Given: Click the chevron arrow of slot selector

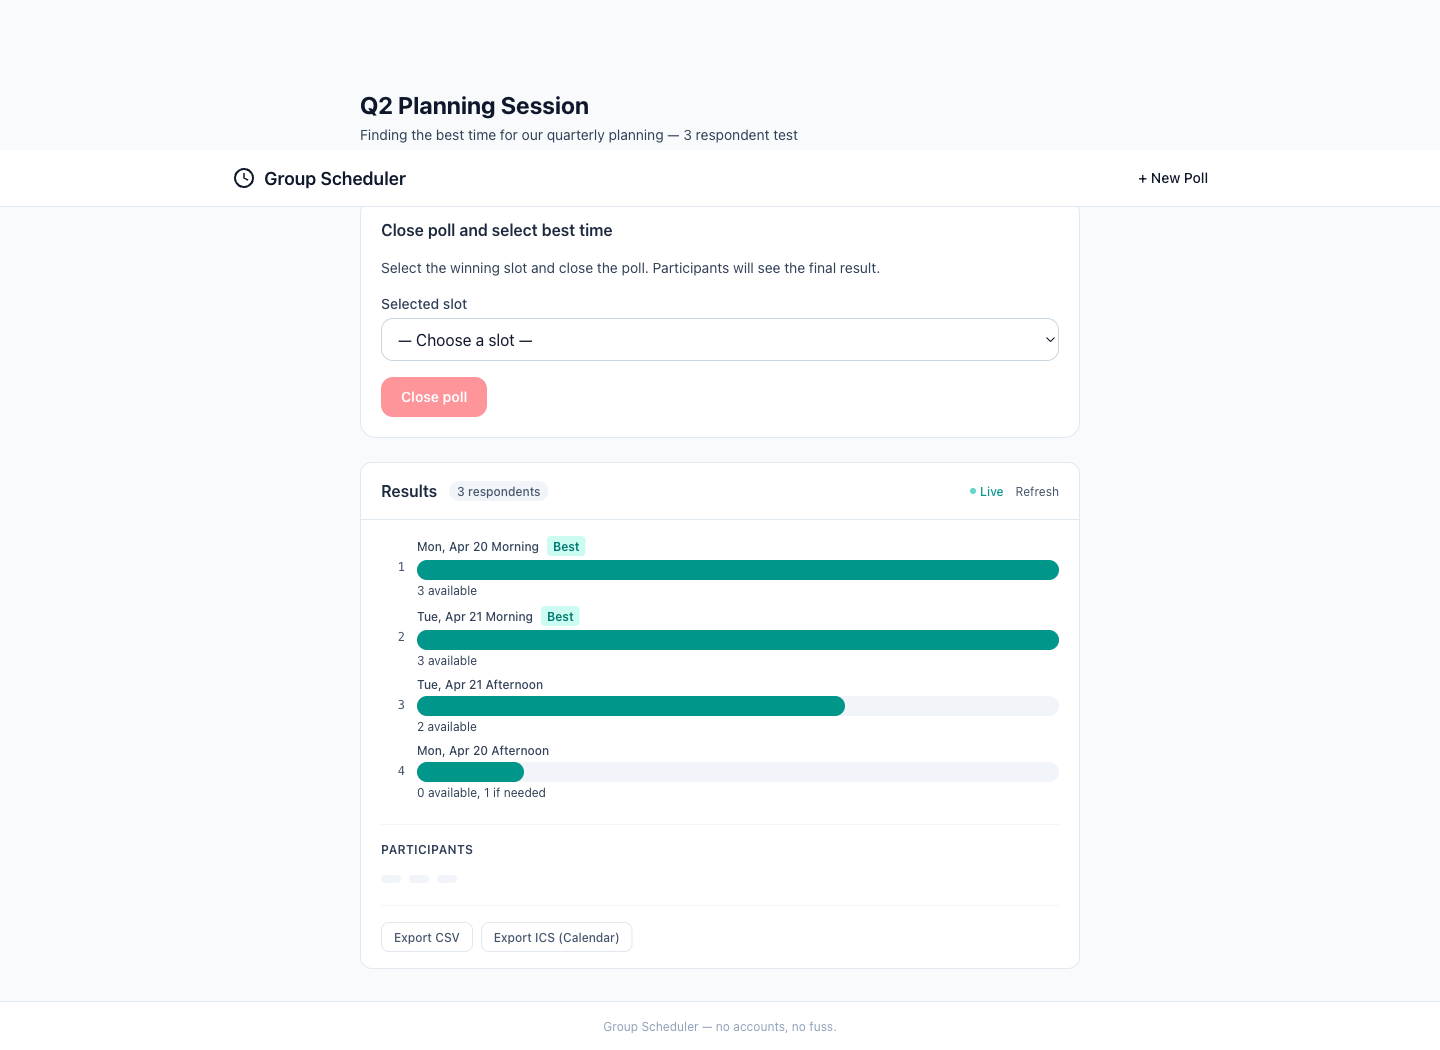Looking at the screenshot, I should (x=1050, y=340).
